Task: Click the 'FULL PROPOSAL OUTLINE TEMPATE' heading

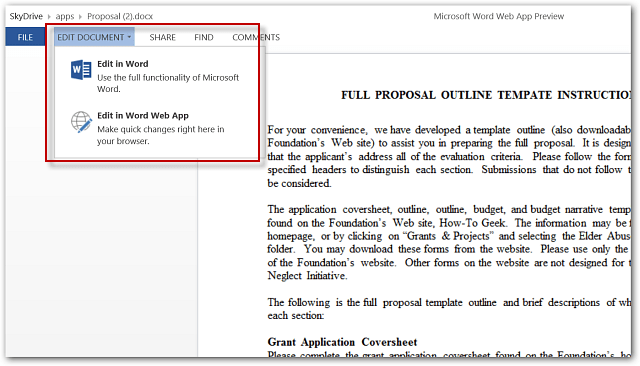Action: pos(486,95)
